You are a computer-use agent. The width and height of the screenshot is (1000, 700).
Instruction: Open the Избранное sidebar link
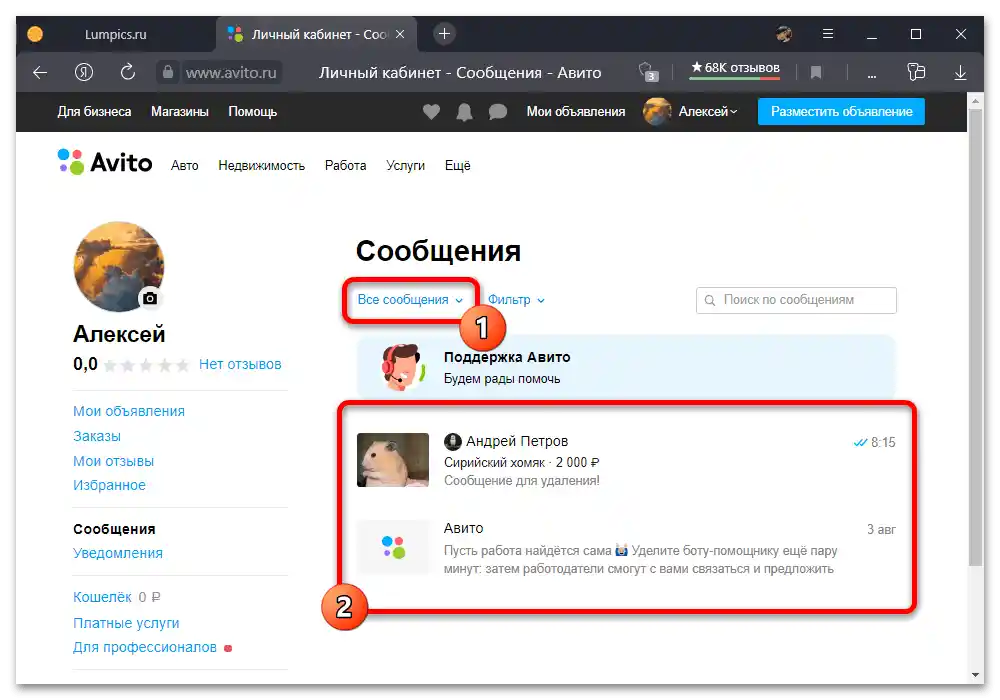[109, 485]
